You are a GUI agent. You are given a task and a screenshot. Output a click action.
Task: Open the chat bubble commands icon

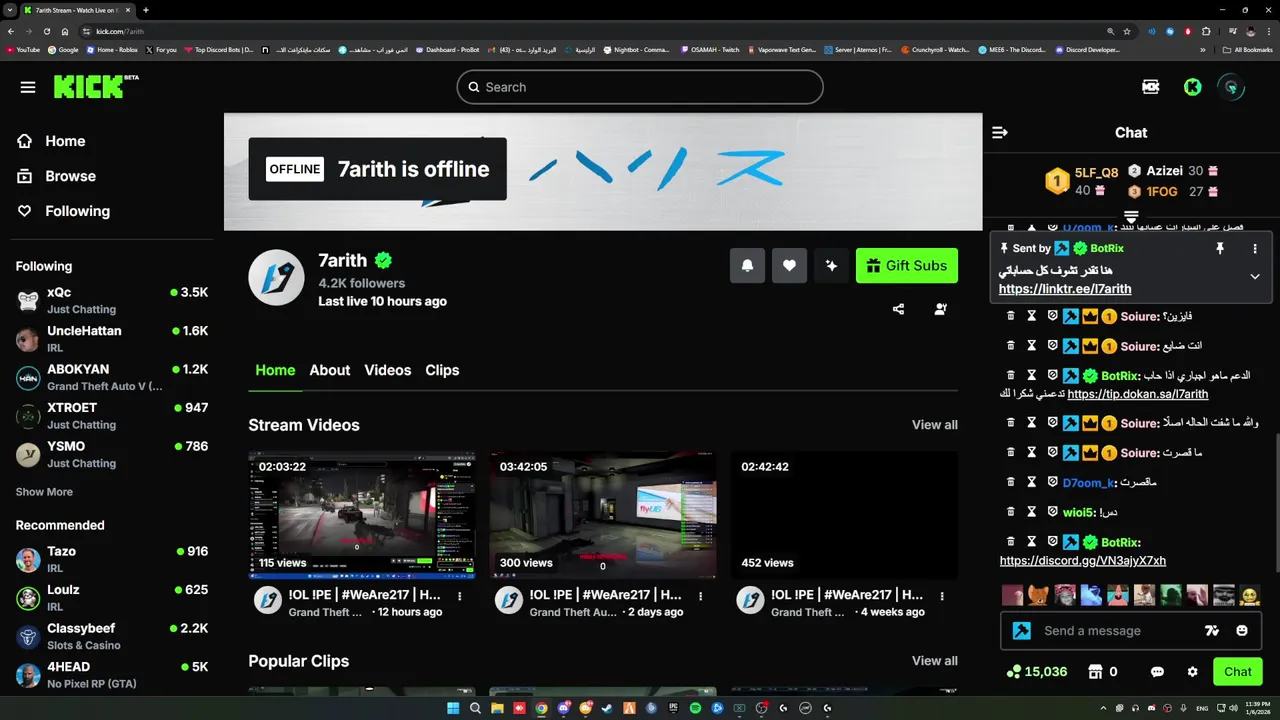point(1157,672)
